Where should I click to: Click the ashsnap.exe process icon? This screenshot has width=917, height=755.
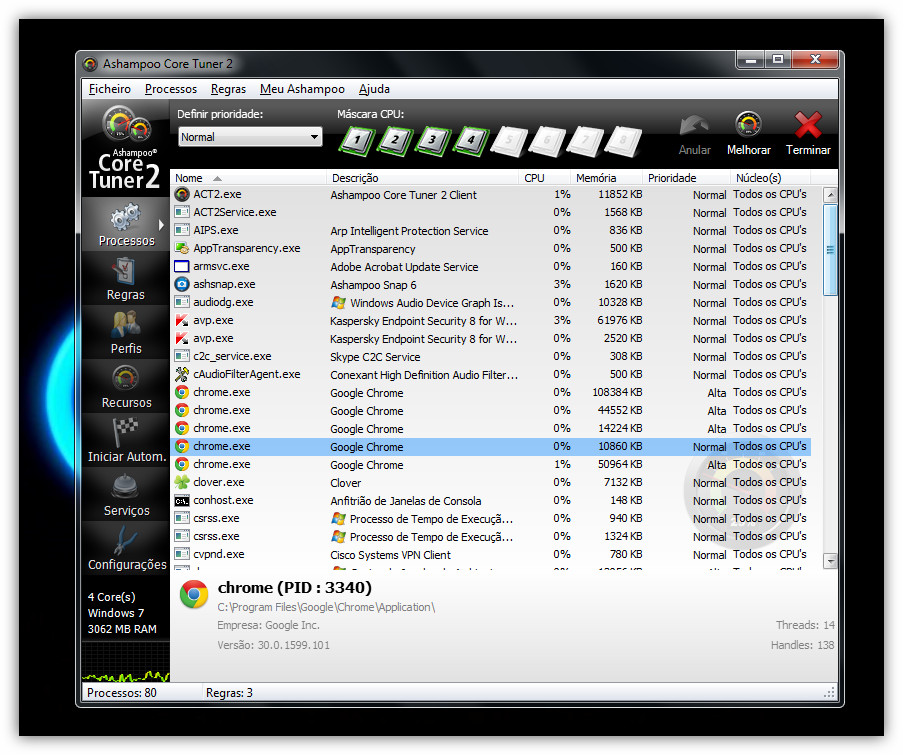[182, 285]
